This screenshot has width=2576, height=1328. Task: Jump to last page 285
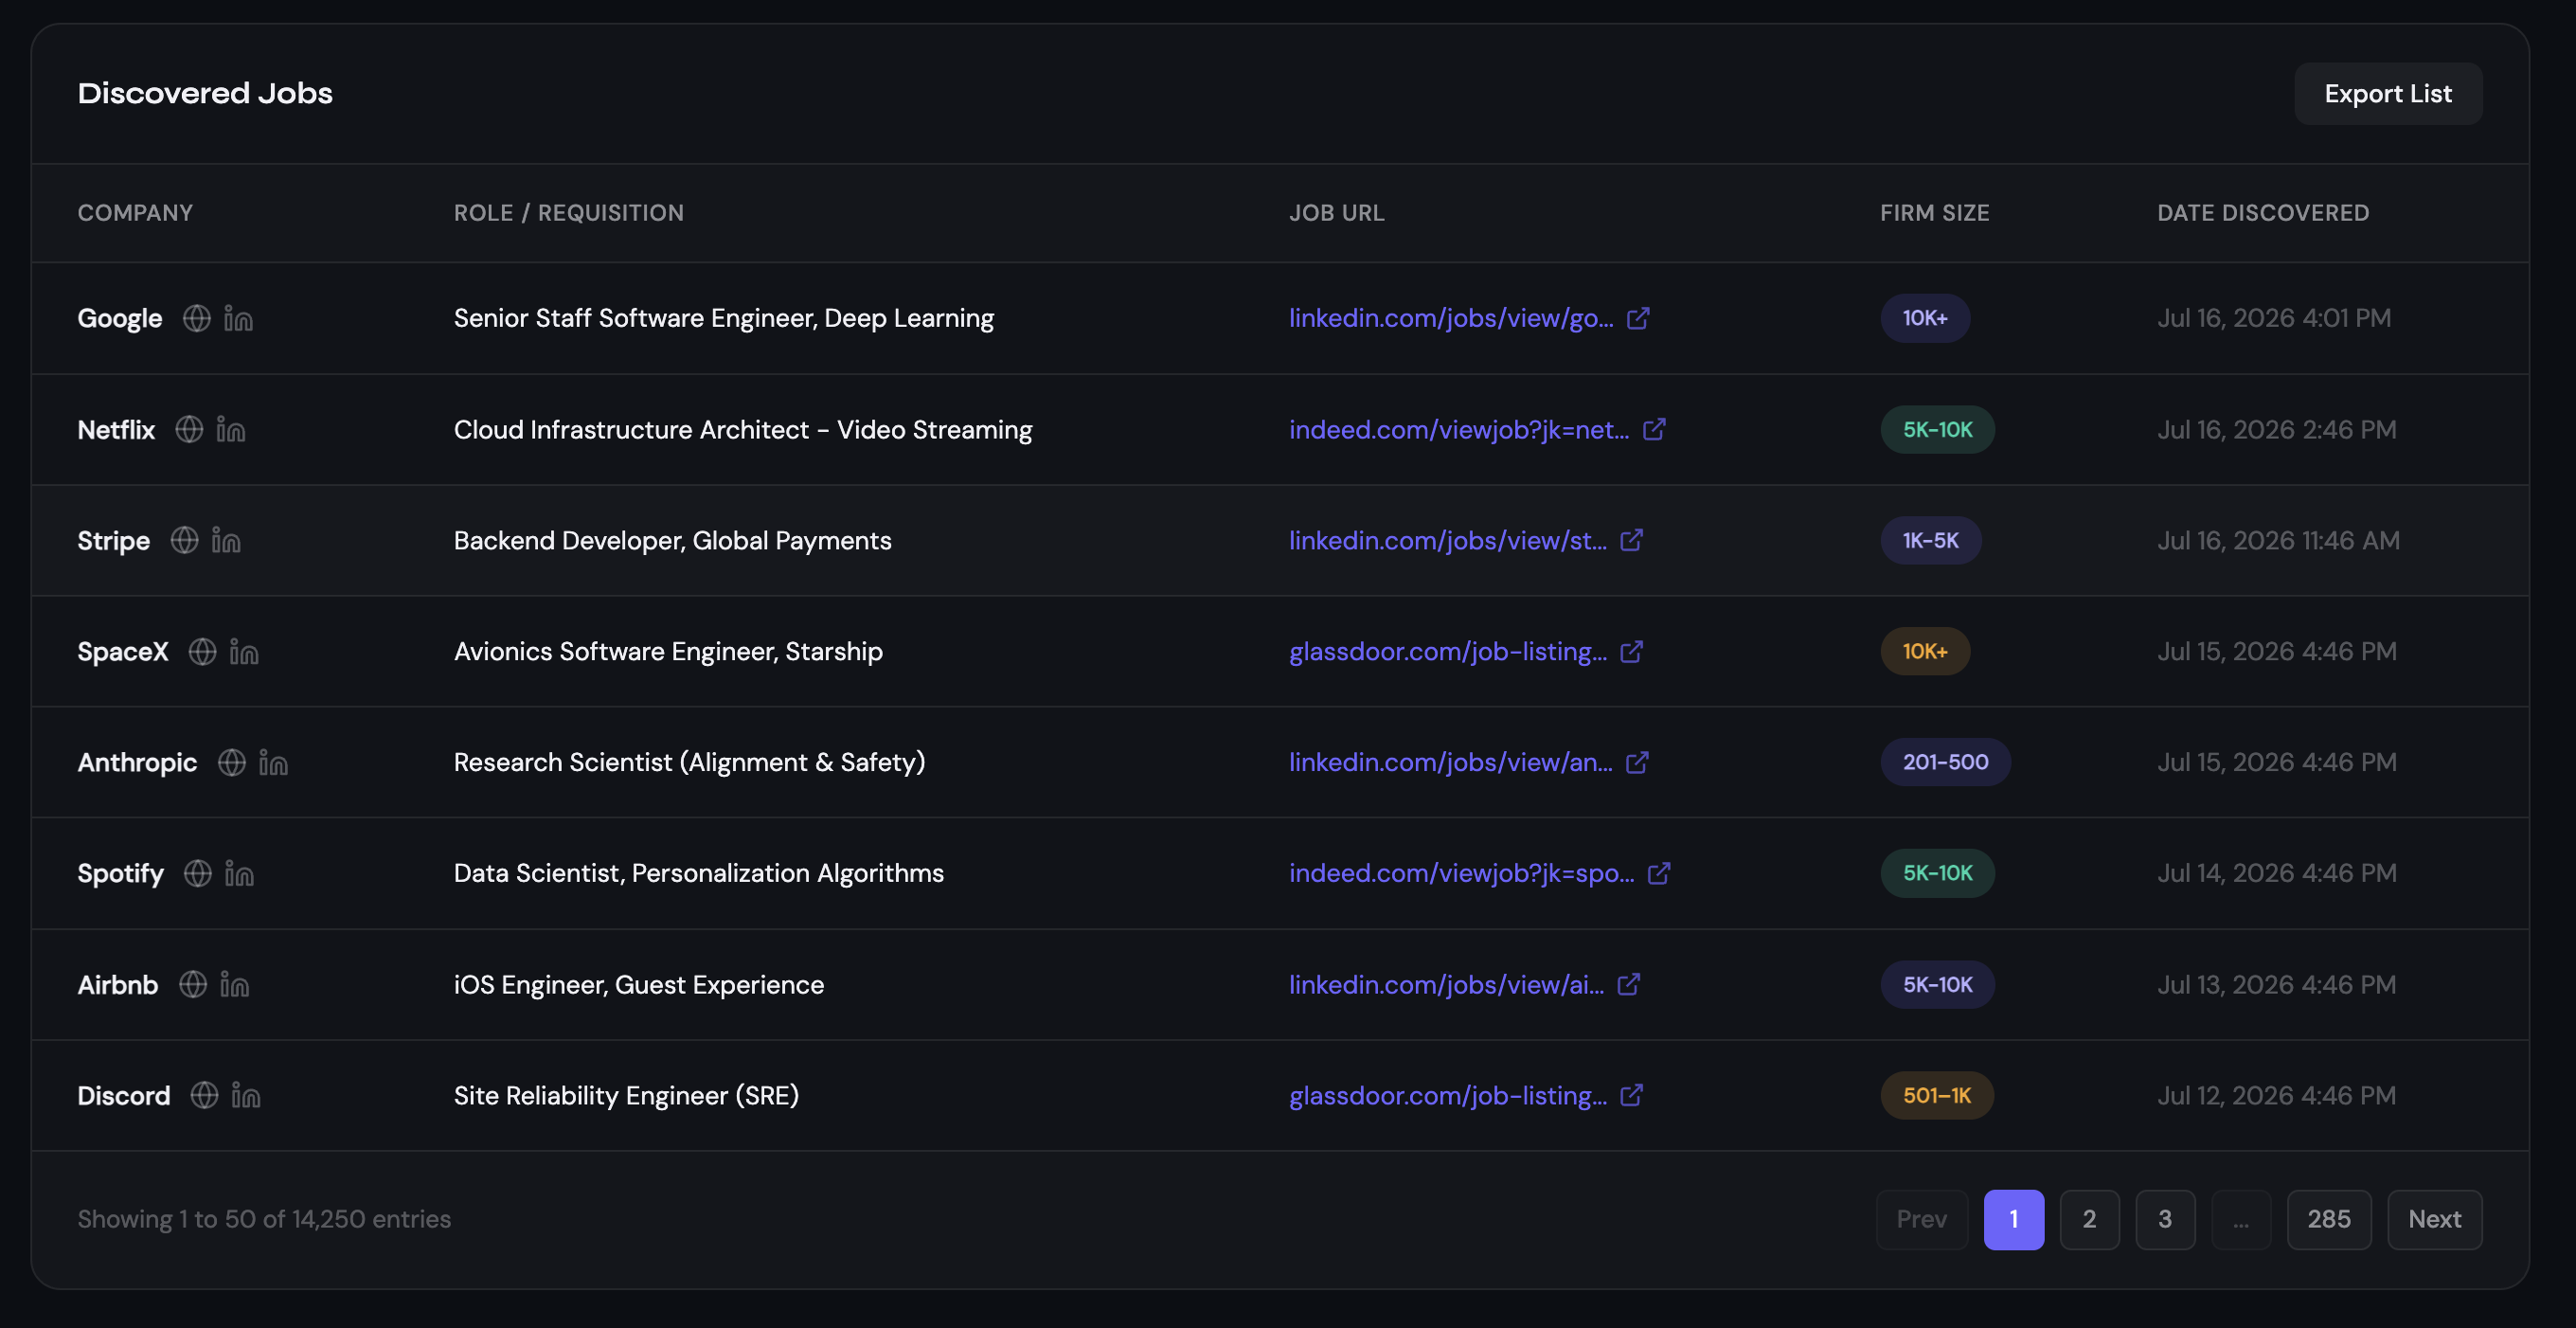[2329, 1219]
